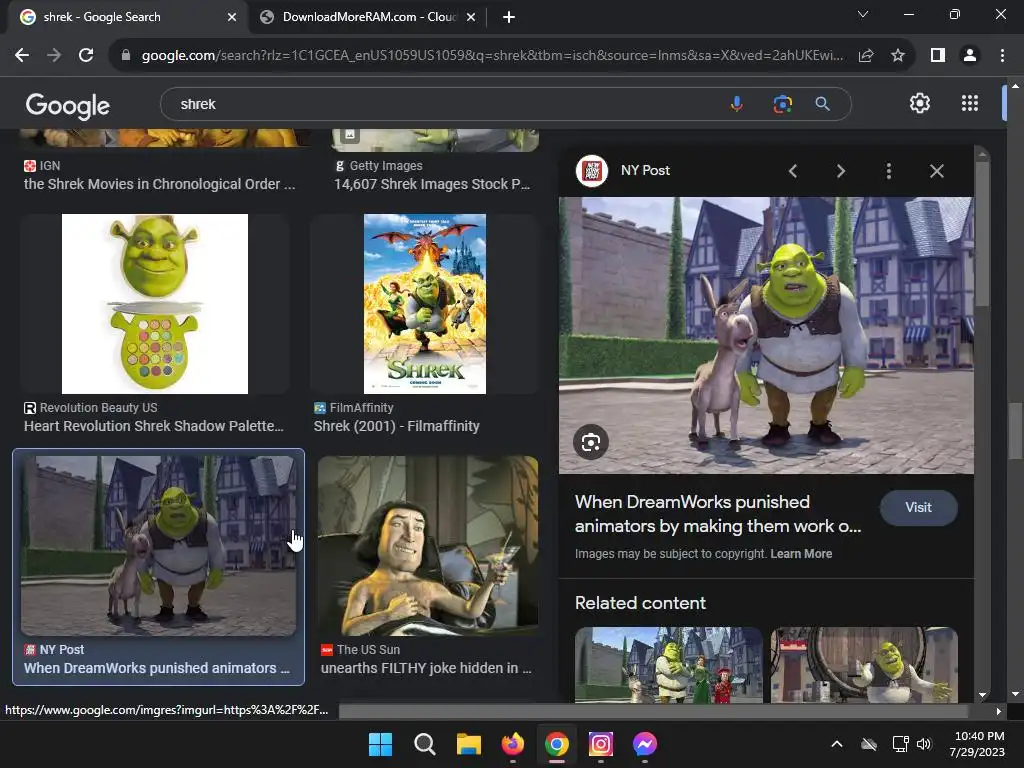Click the share page icon in address bar

pyautogui.click(x=866, y=56)
